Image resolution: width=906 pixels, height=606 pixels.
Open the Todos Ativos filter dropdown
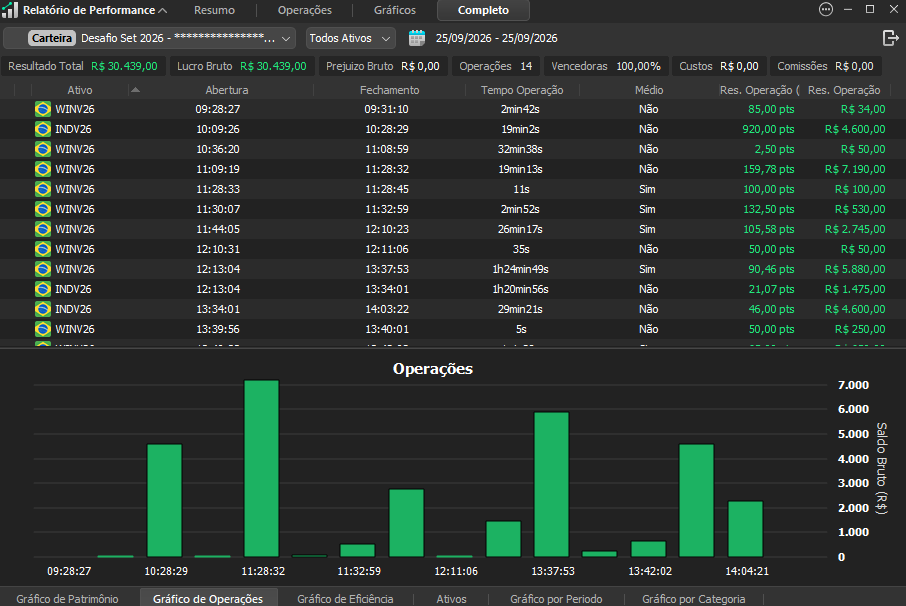click(350, 38)
